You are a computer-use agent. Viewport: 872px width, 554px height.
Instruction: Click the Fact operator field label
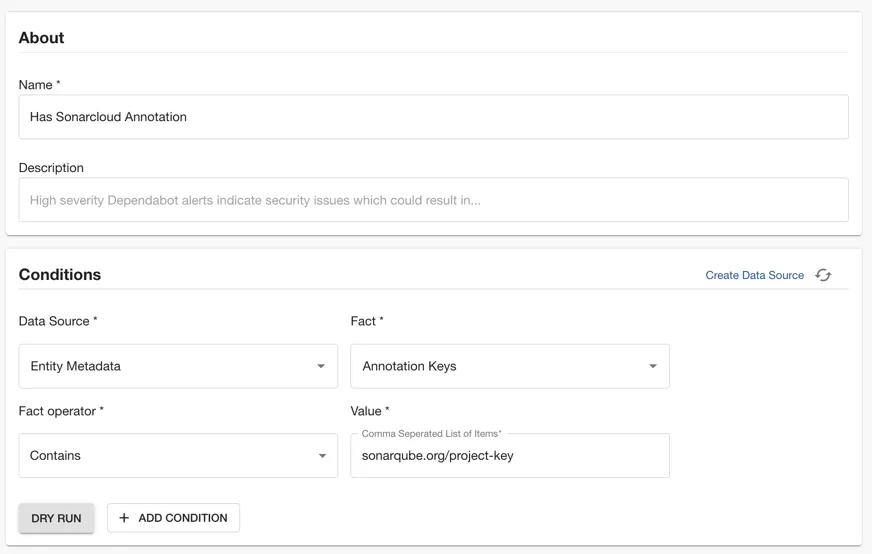pos(61,411)
